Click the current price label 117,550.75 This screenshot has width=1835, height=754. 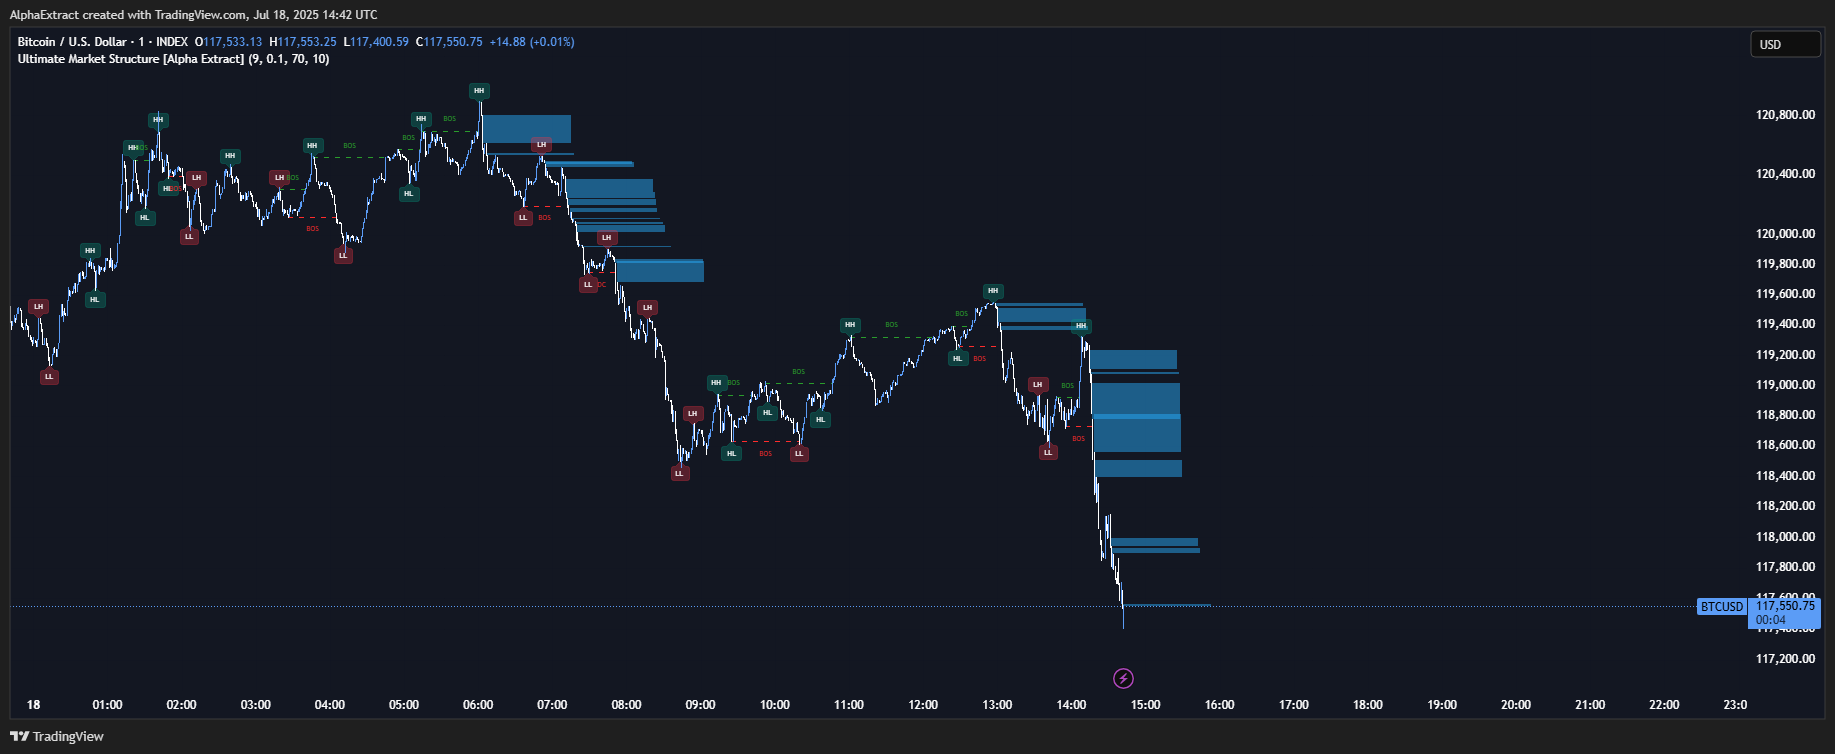coord(1785,606)
